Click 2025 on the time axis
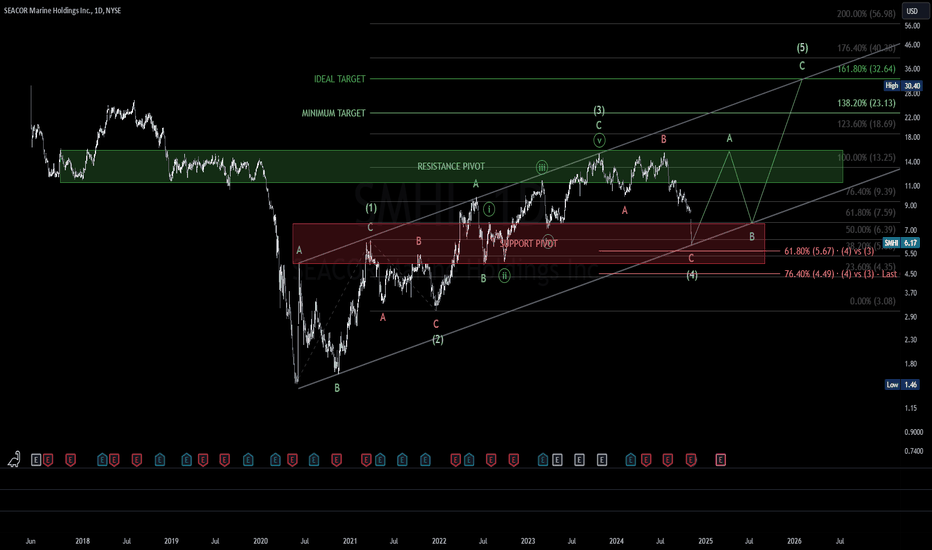Screen dimensions: 932x550 (706, 541)
